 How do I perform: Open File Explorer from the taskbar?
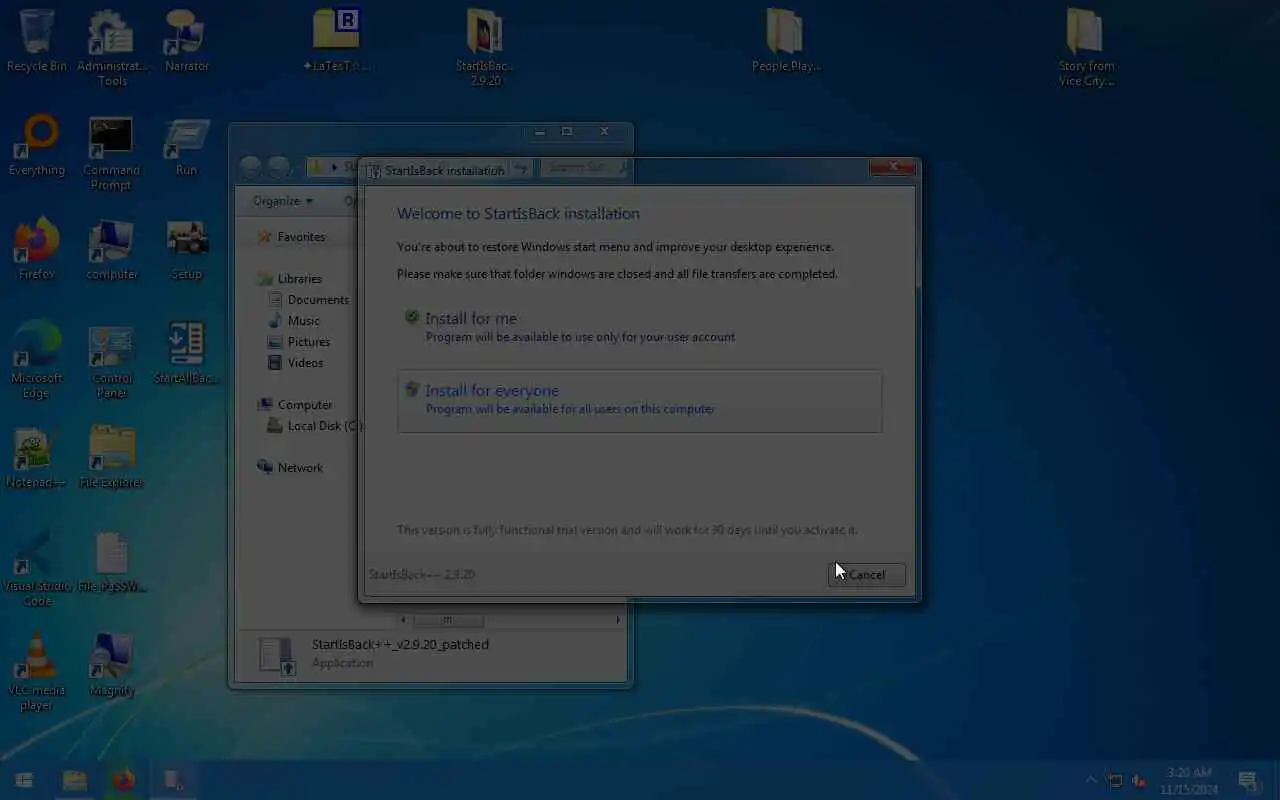pyautogui.click(x=75, y=780)
